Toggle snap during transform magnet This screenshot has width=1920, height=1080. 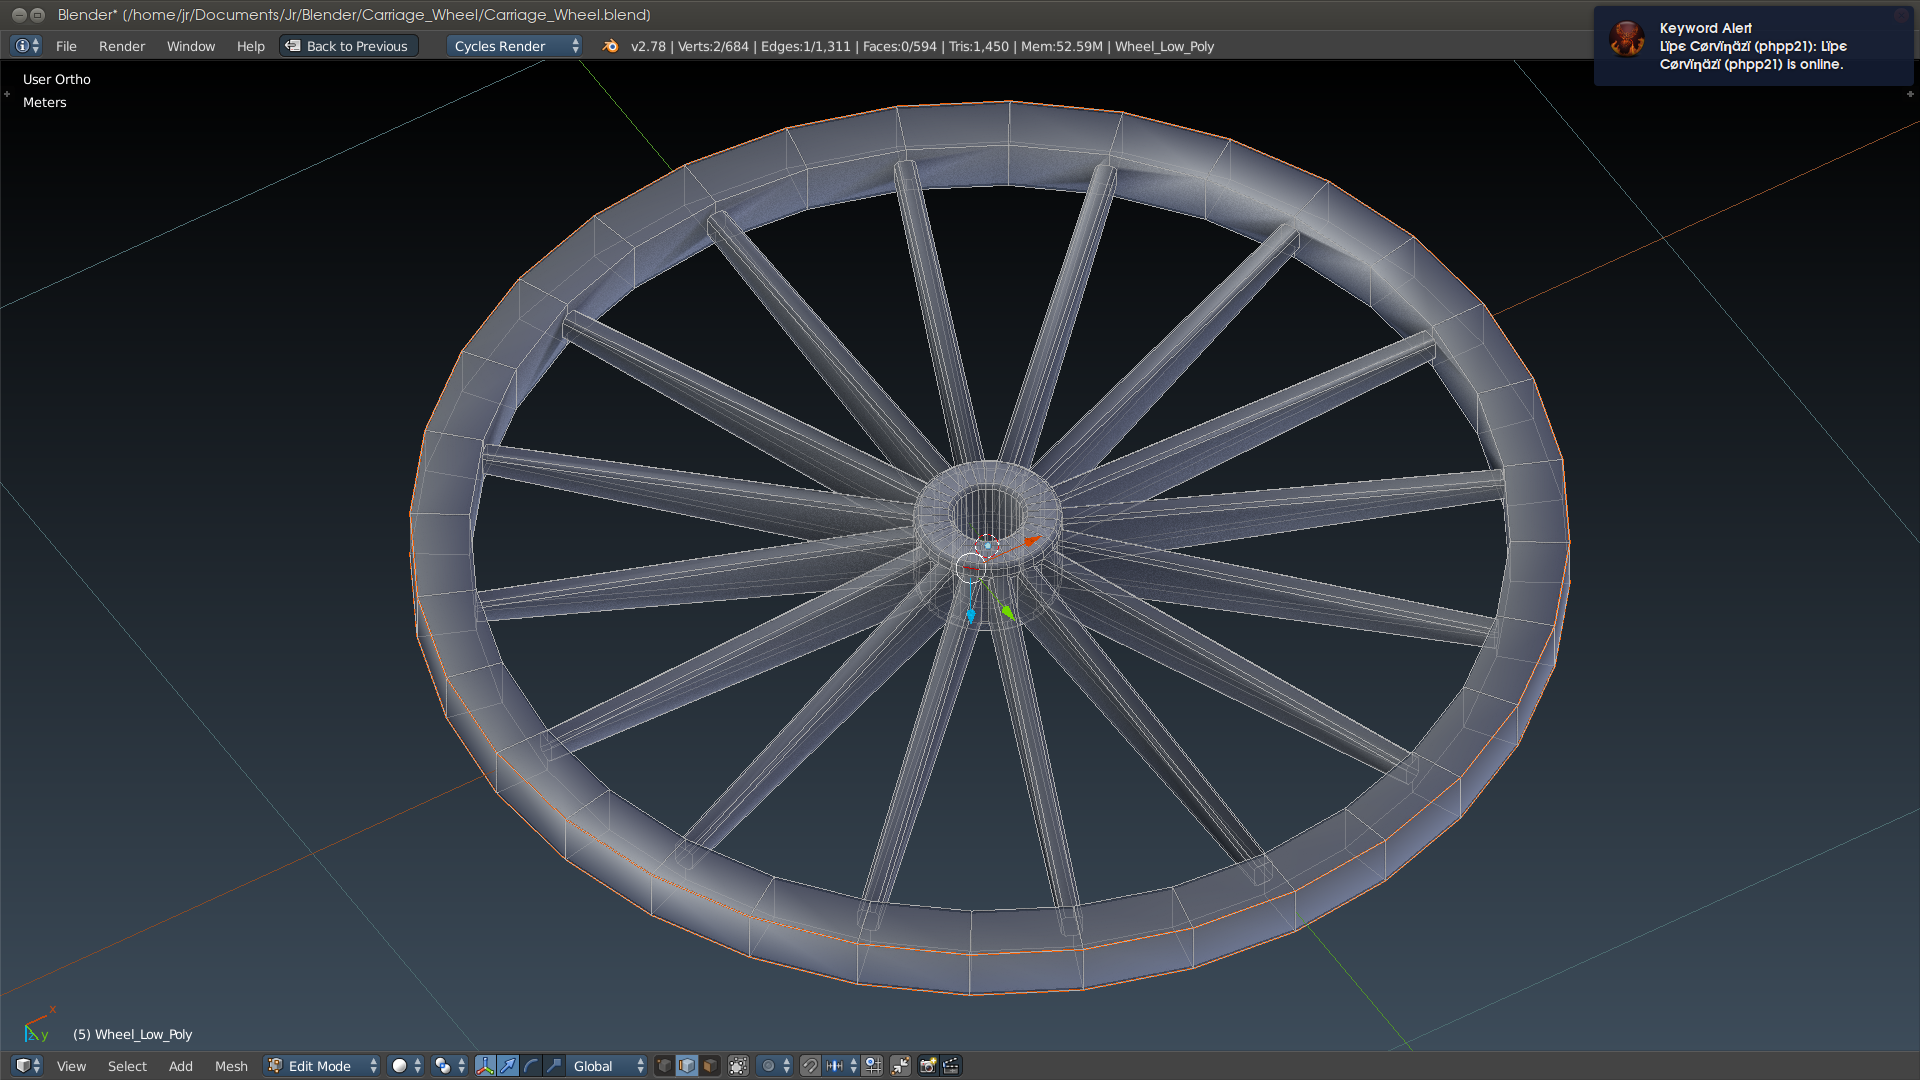pyautogui.click(x=810, y=1066)
